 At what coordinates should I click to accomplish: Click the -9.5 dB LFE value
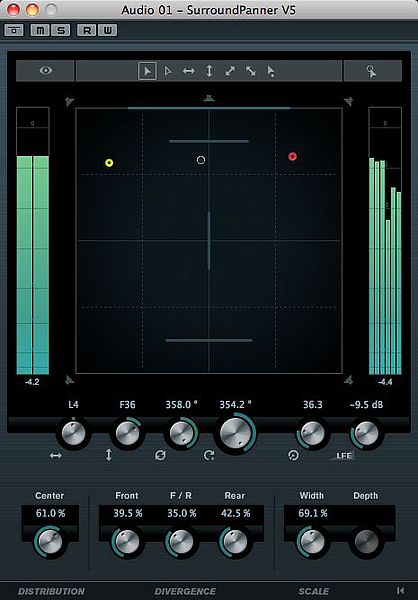366,405
